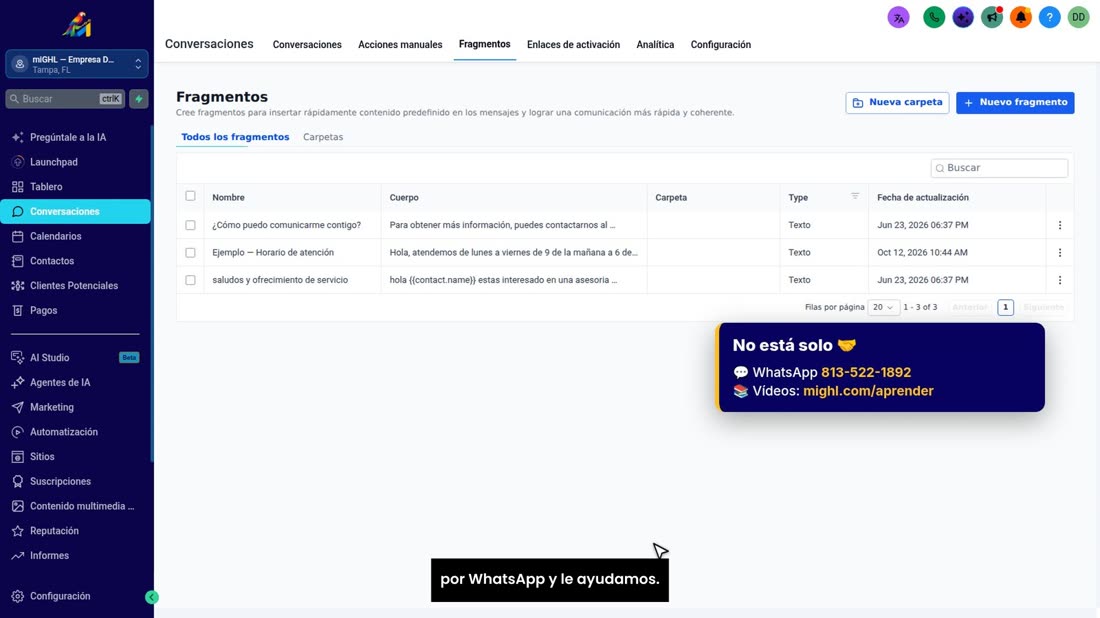Click the Type column filter icon
Screen dimensions: 1100x618
(x=854, y=196)
